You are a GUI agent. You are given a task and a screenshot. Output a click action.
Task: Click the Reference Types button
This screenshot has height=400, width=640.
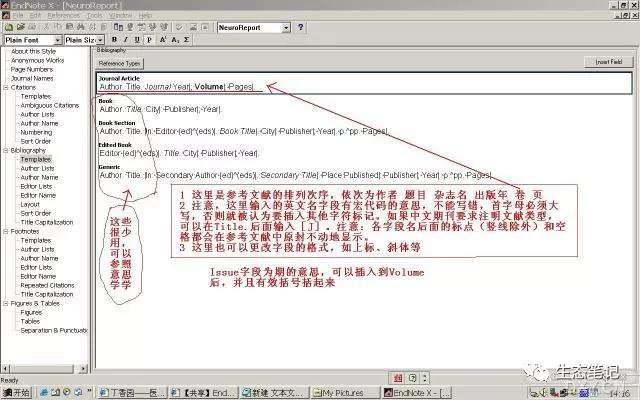120,64
